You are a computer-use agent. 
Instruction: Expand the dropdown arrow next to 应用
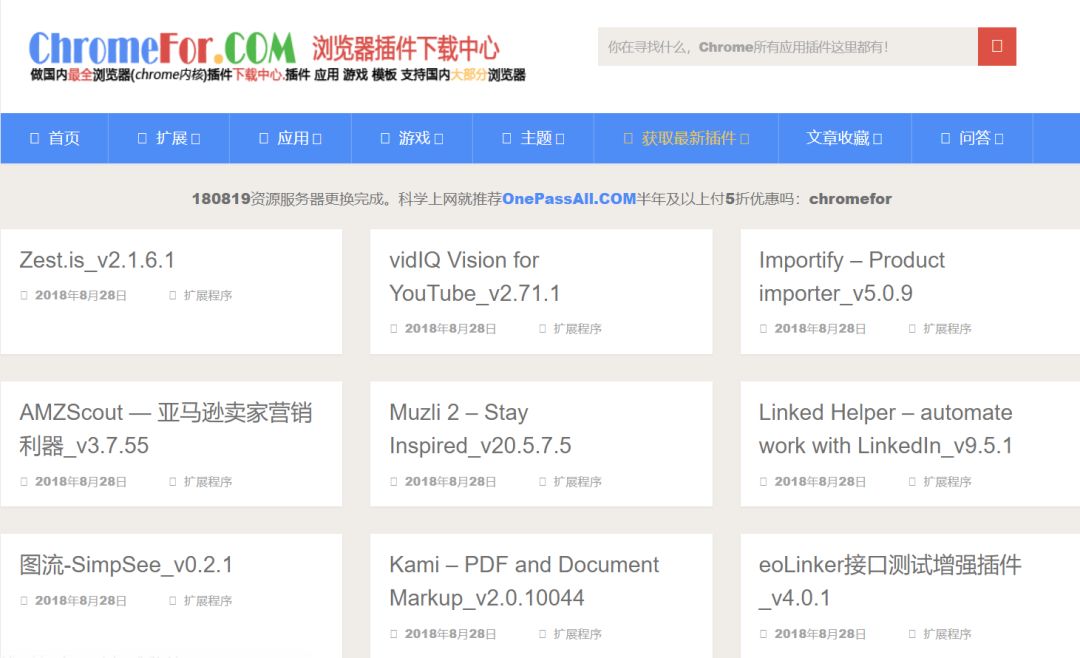pyautogui.click(x=317, y=139)
